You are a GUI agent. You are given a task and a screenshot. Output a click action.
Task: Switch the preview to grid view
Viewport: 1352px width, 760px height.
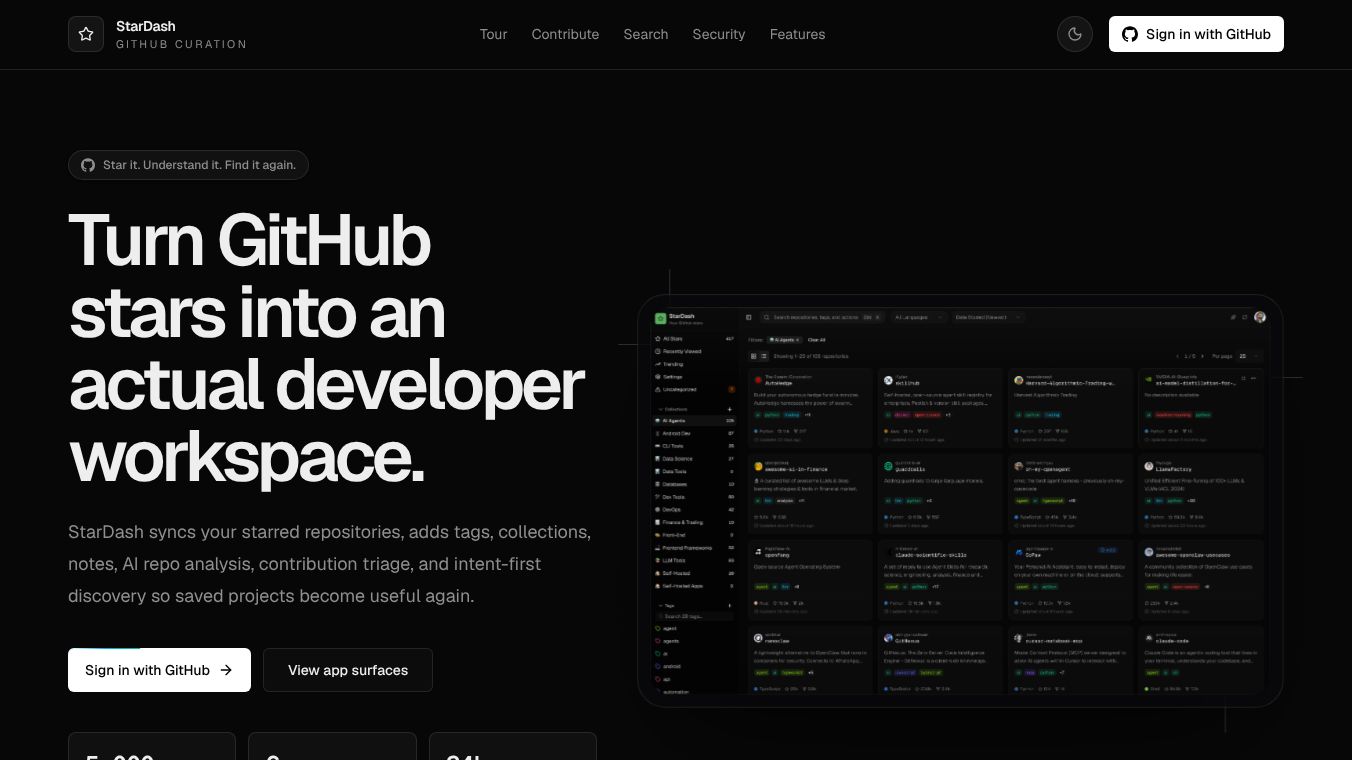(753, 356)
